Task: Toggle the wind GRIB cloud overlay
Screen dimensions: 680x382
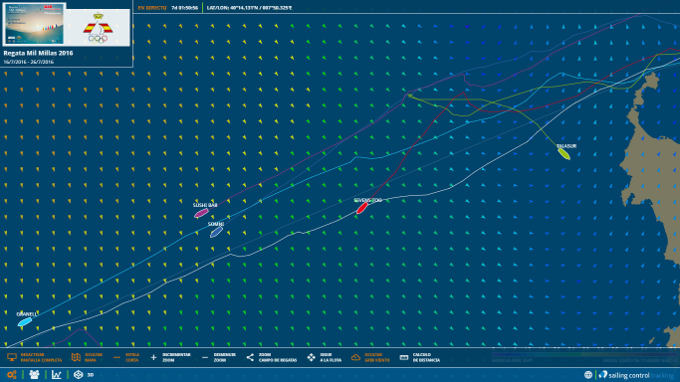Action: coord(356,358)
